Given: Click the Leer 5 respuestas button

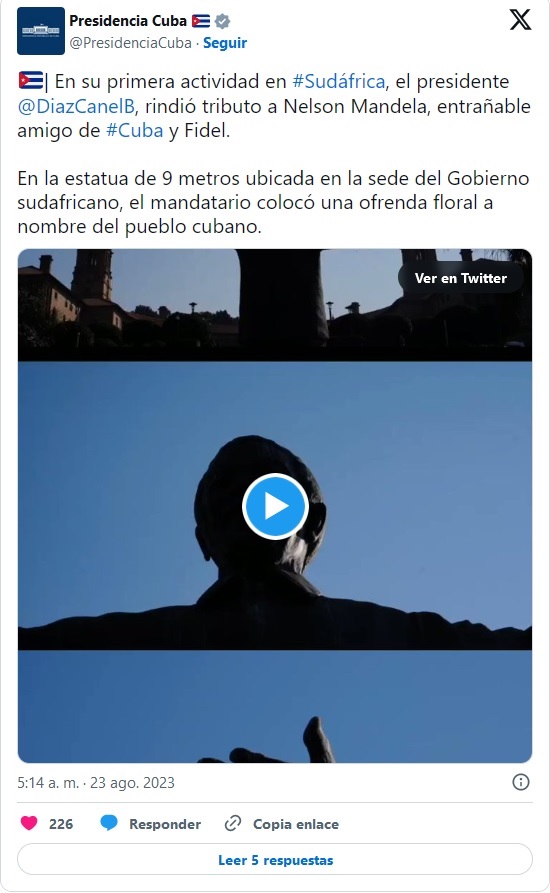Looking at the screenshot, I should (x=275, y=859).
